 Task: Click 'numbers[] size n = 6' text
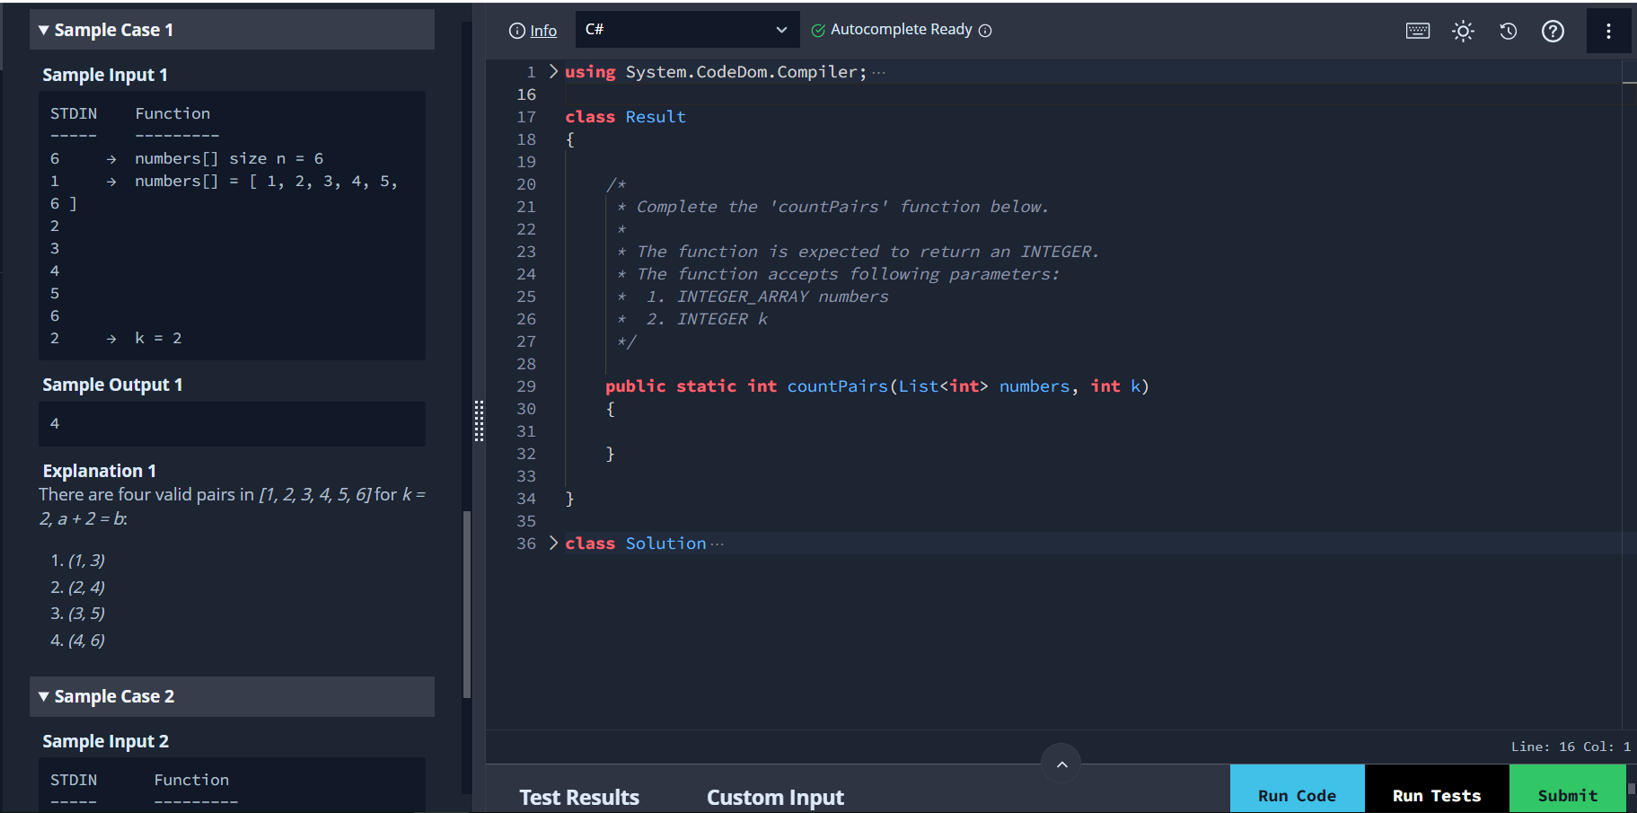(x=229, y=158)
